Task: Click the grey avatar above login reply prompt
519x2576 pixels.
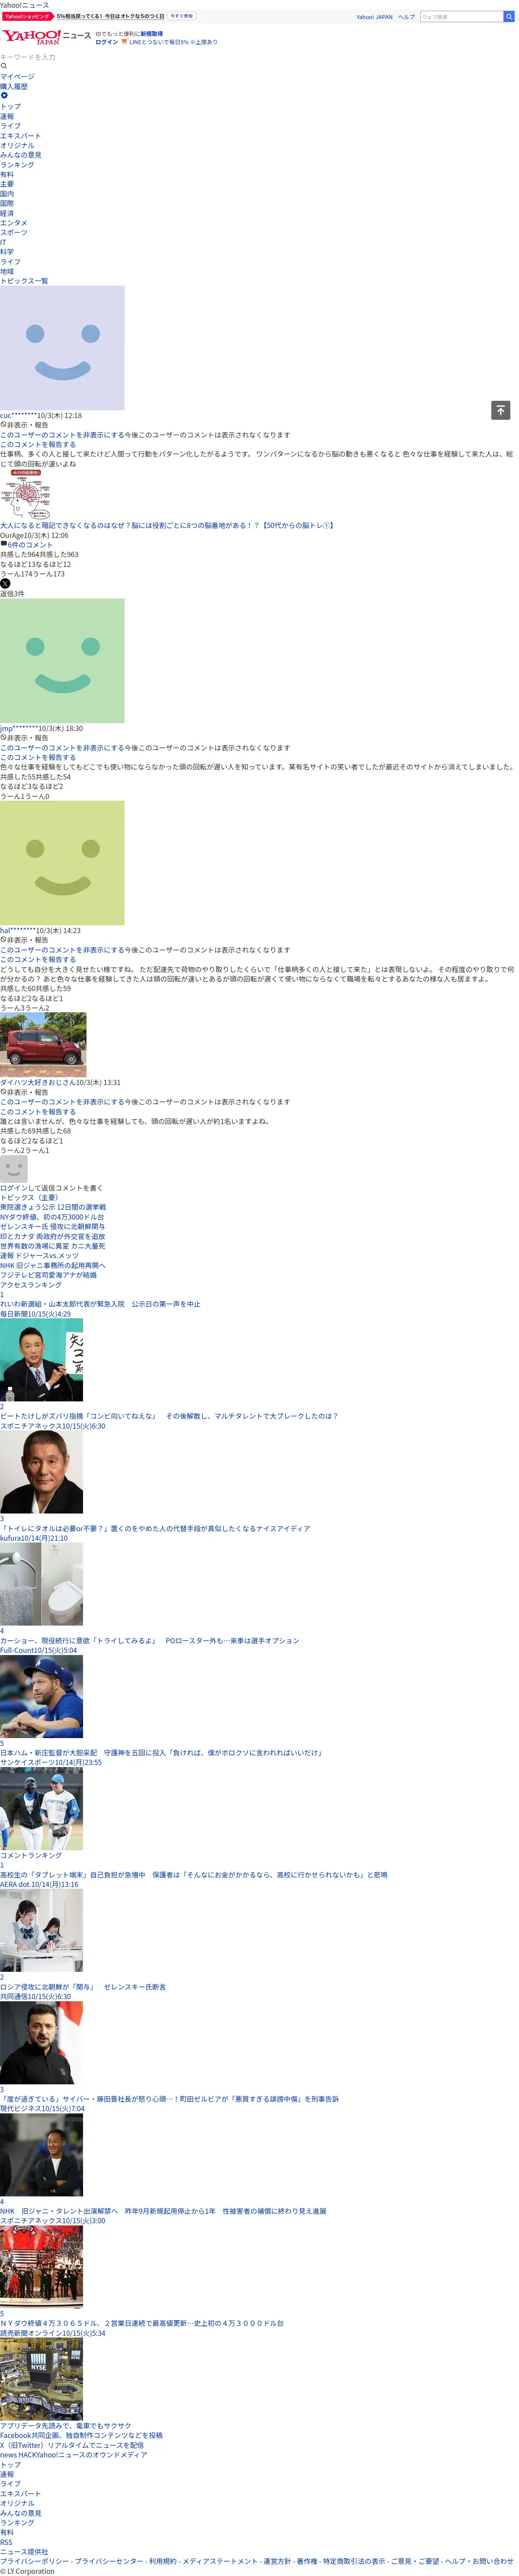Action: 14,1169
